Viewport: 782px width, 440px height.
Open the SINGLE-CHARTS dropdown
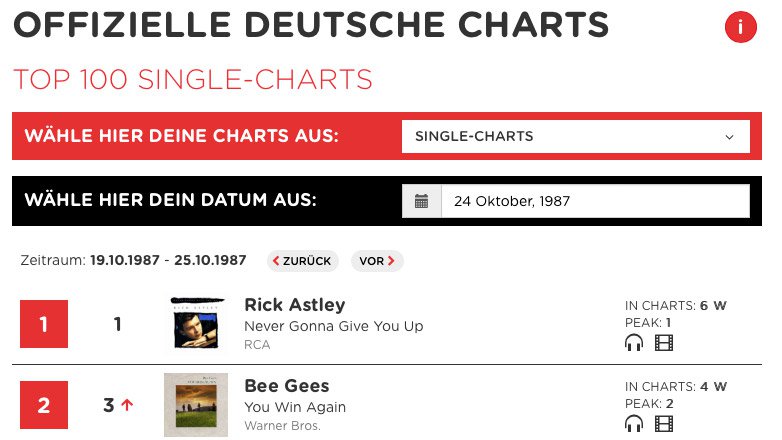tap(576, 136)
